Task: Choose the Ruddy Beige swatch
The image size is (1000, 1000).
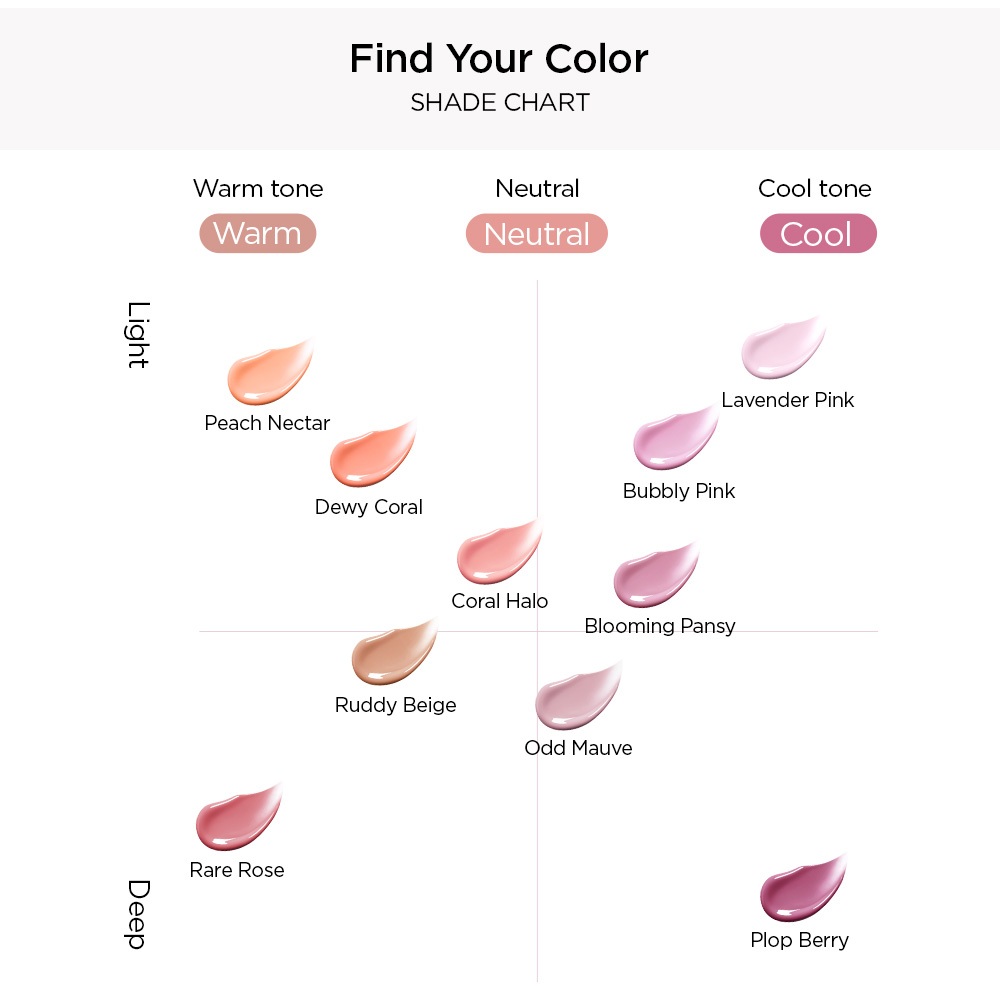Action: click(392, 653)
